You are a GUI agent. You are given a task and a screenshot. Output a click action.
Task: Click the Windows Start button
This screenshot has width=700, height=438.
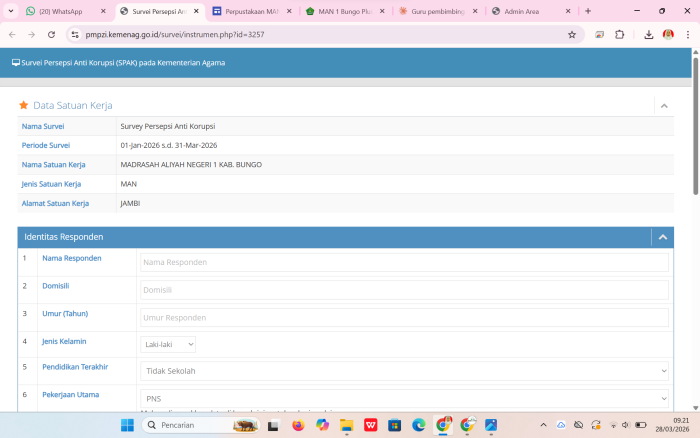pos(127,425)
